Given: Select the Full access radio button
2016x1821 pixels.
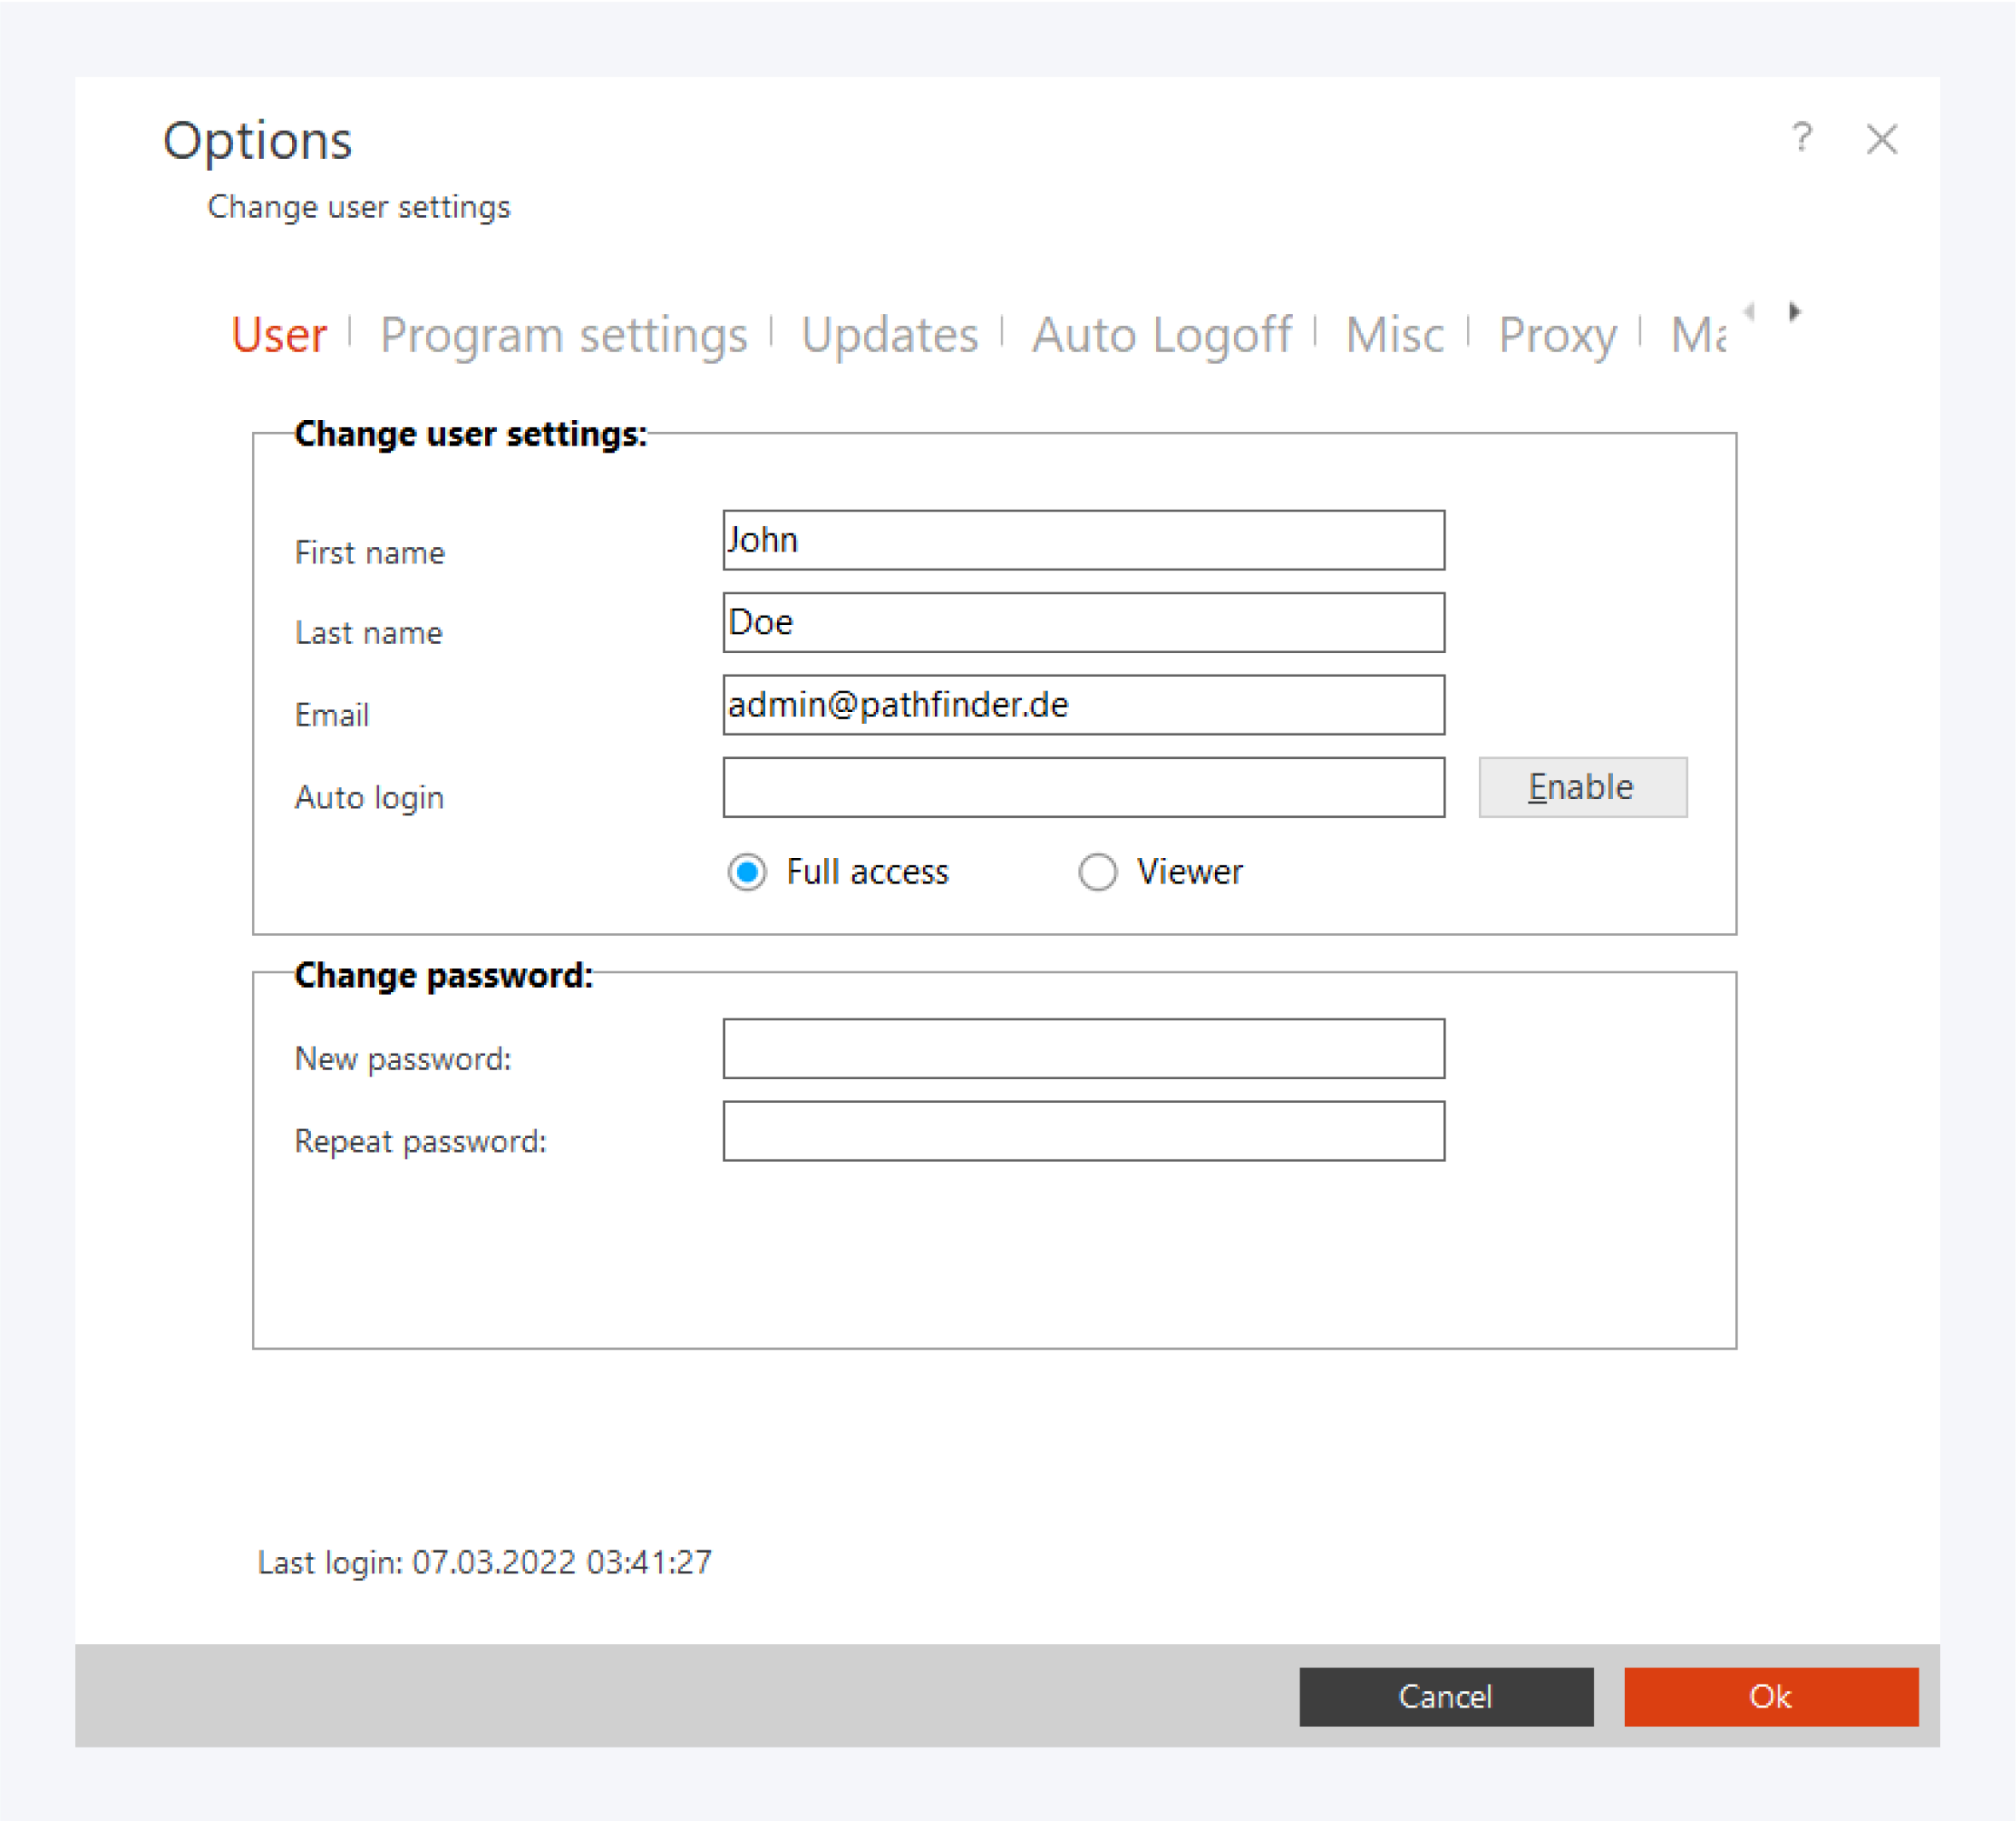Looking at the screenshot, I should tap(747, 872).
